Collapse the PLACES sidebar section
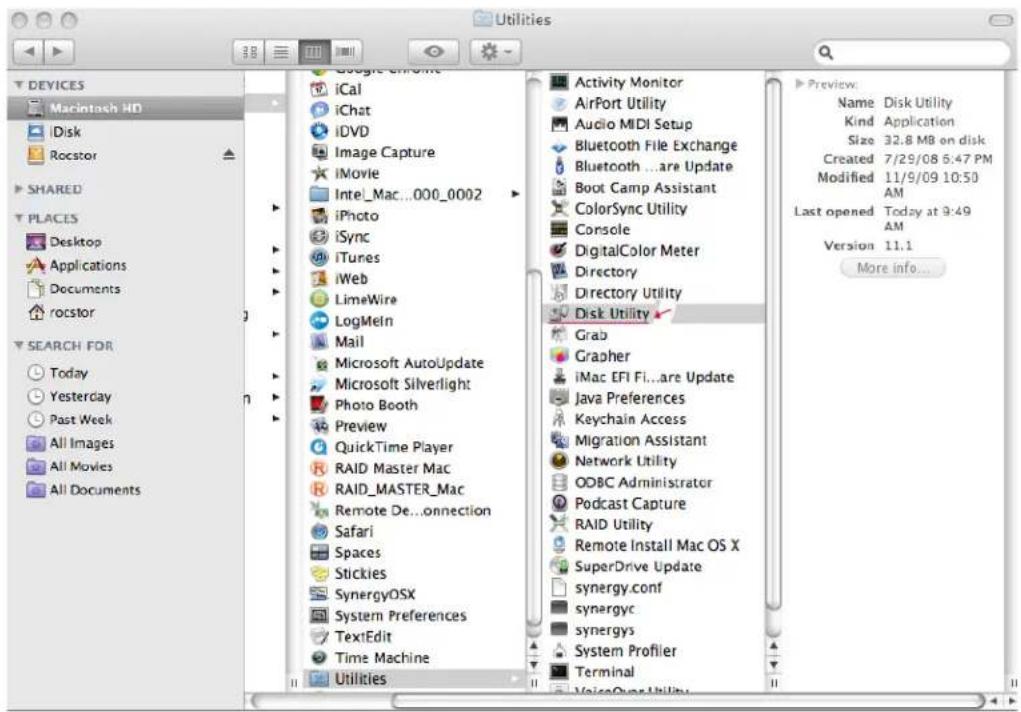 click(x=18, y=218)
